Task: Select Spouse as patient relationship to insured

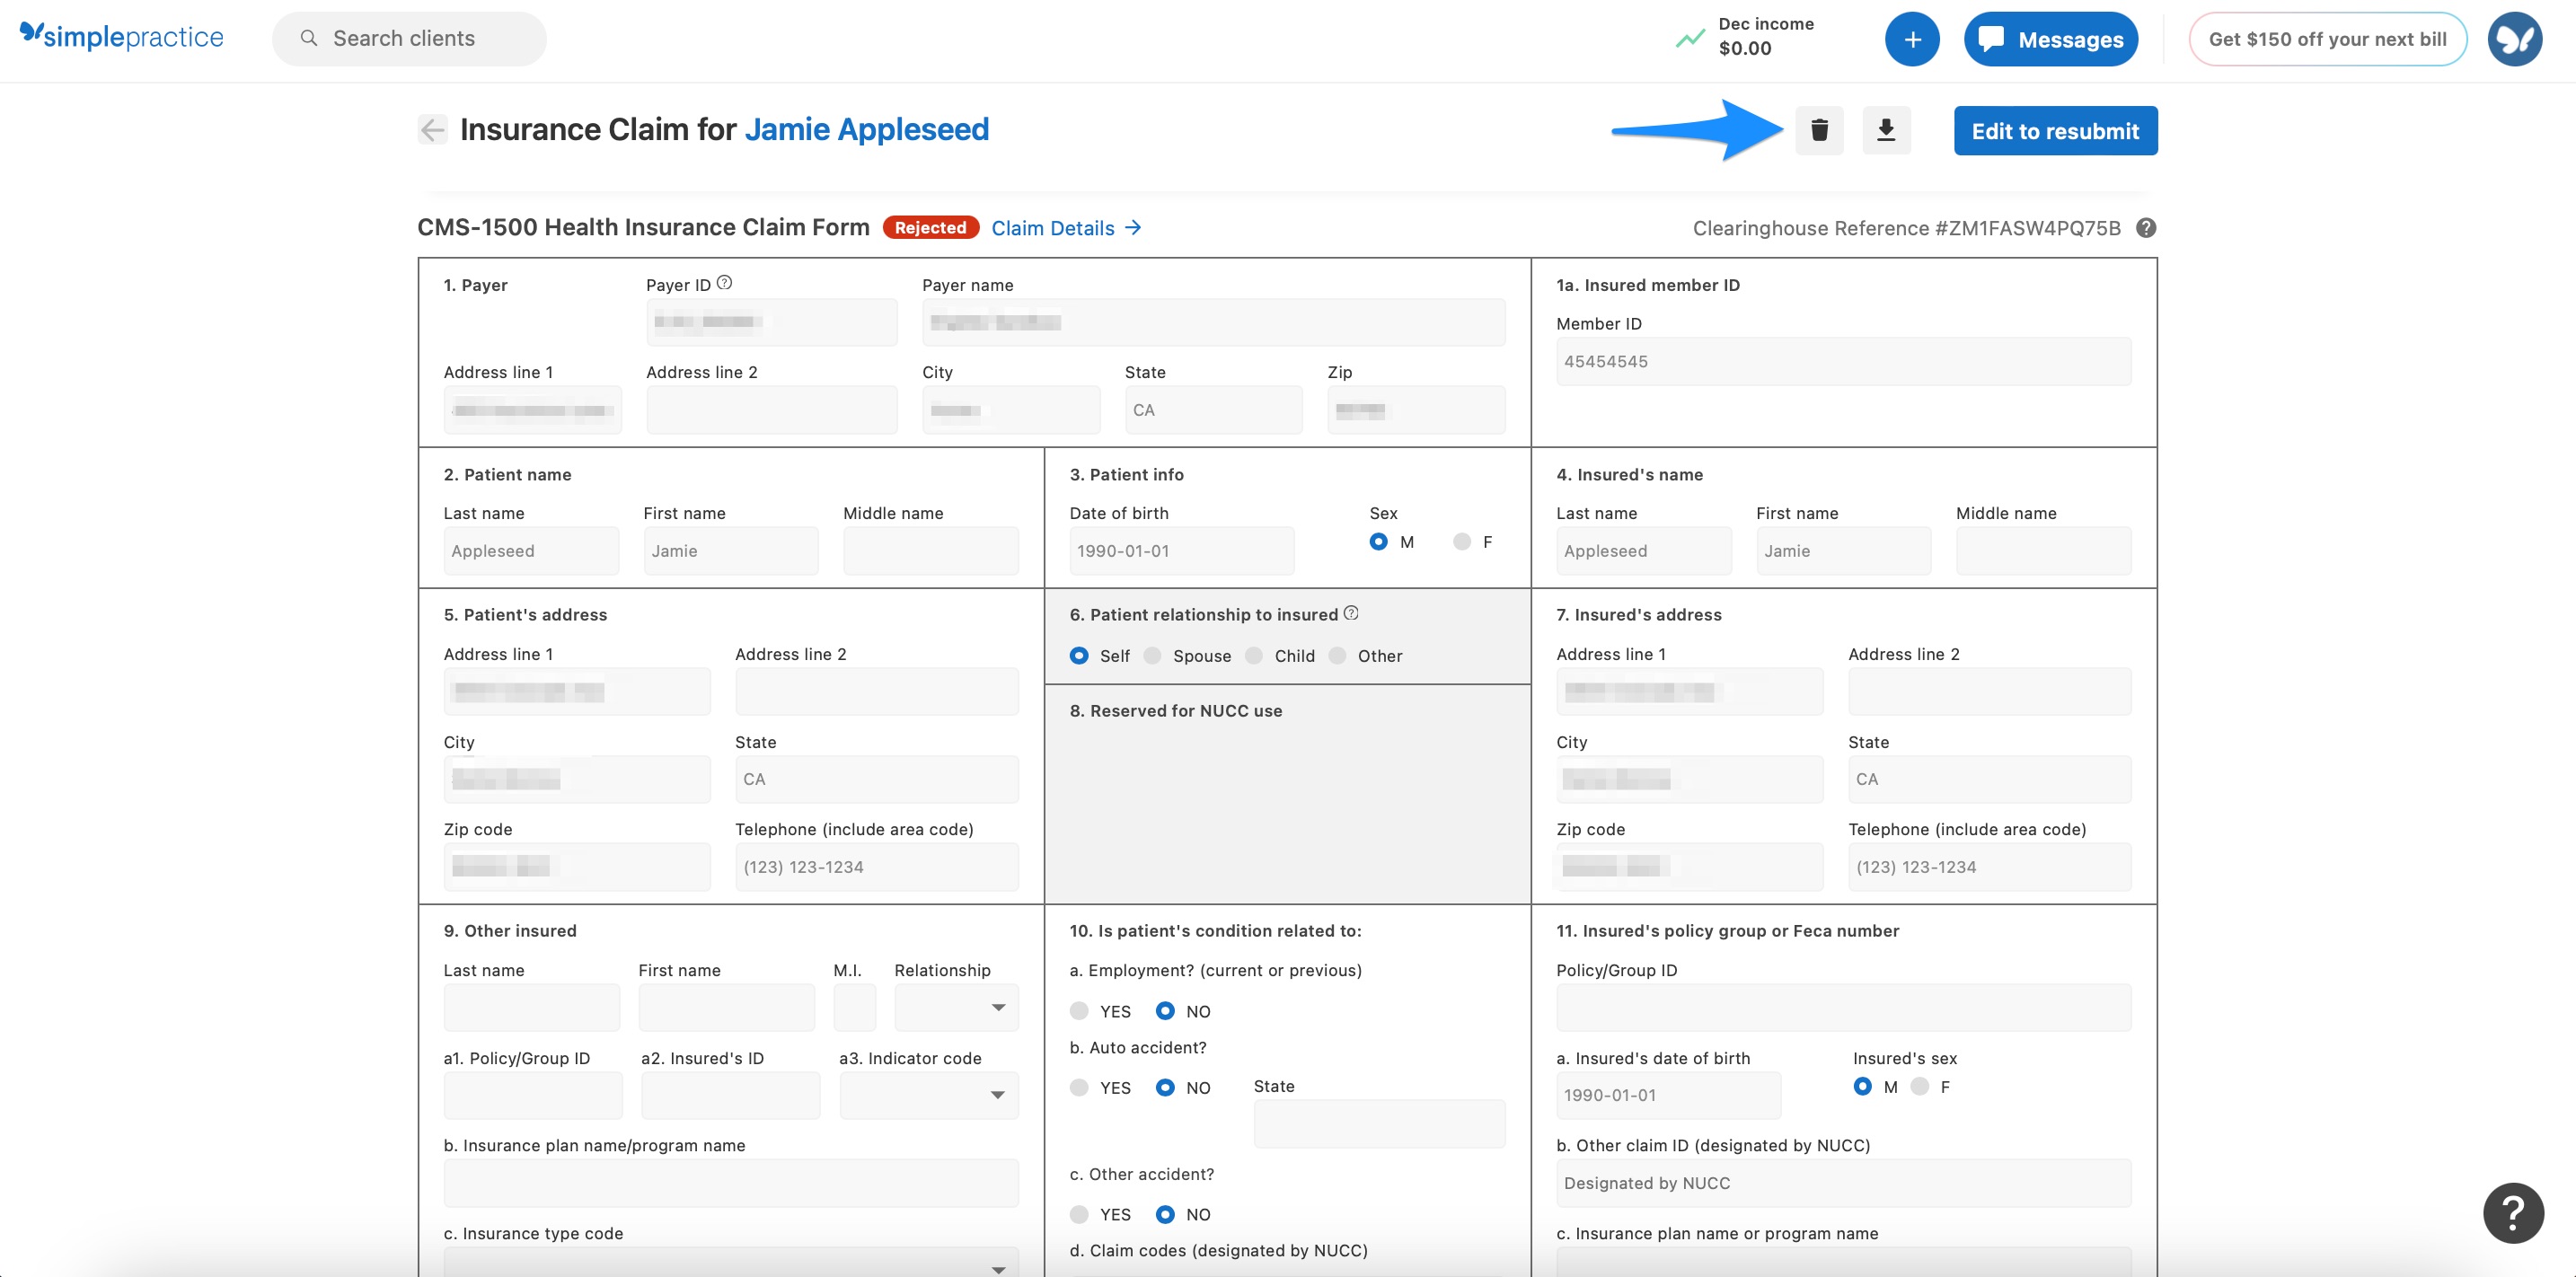Action: tap(1152, 655)
